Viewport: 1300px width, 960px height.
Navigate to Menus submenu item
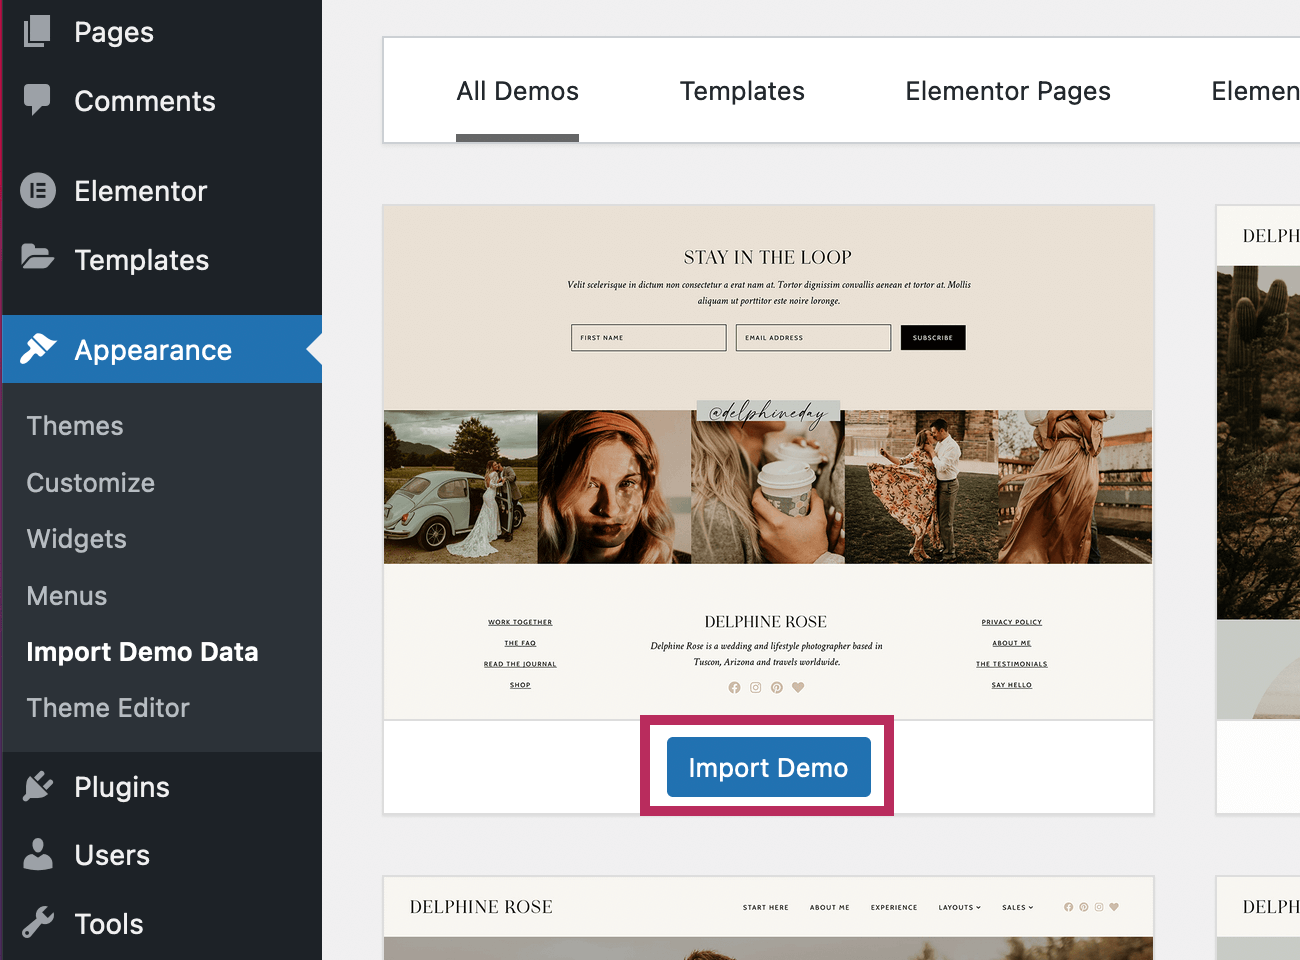[66, 596]
